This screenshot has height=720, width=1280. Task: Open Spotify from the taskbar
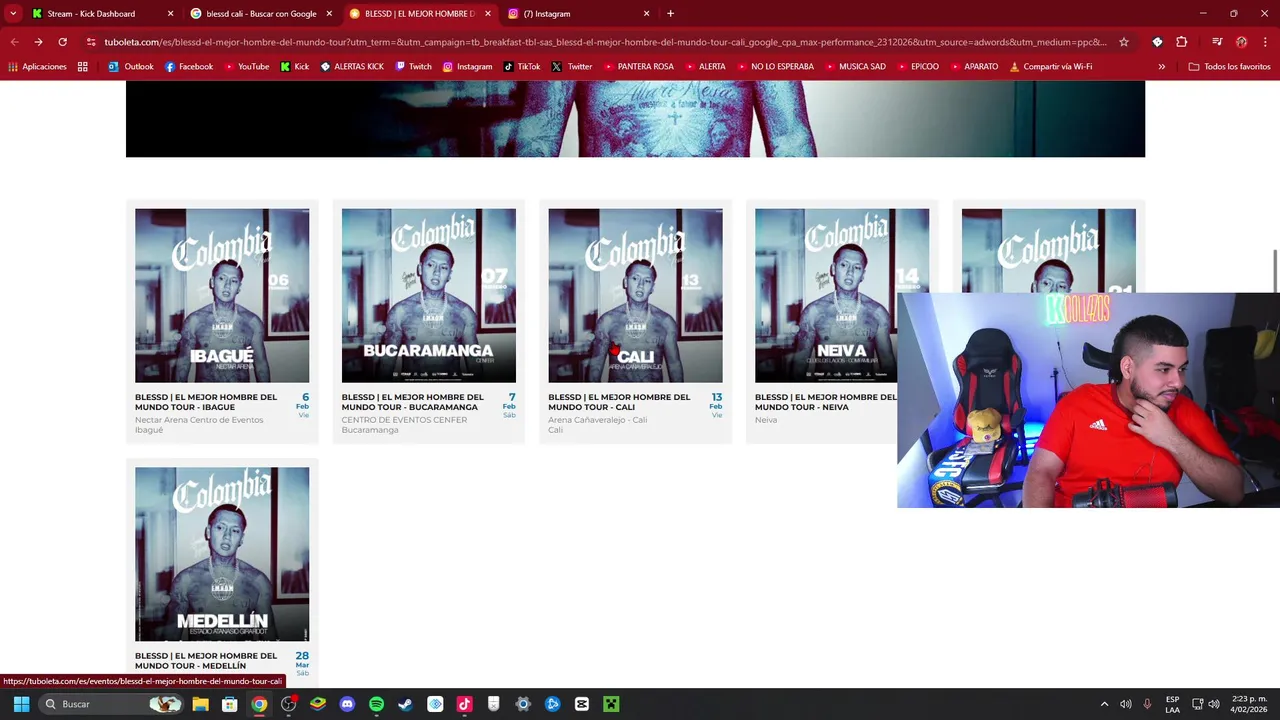[376, 704]
